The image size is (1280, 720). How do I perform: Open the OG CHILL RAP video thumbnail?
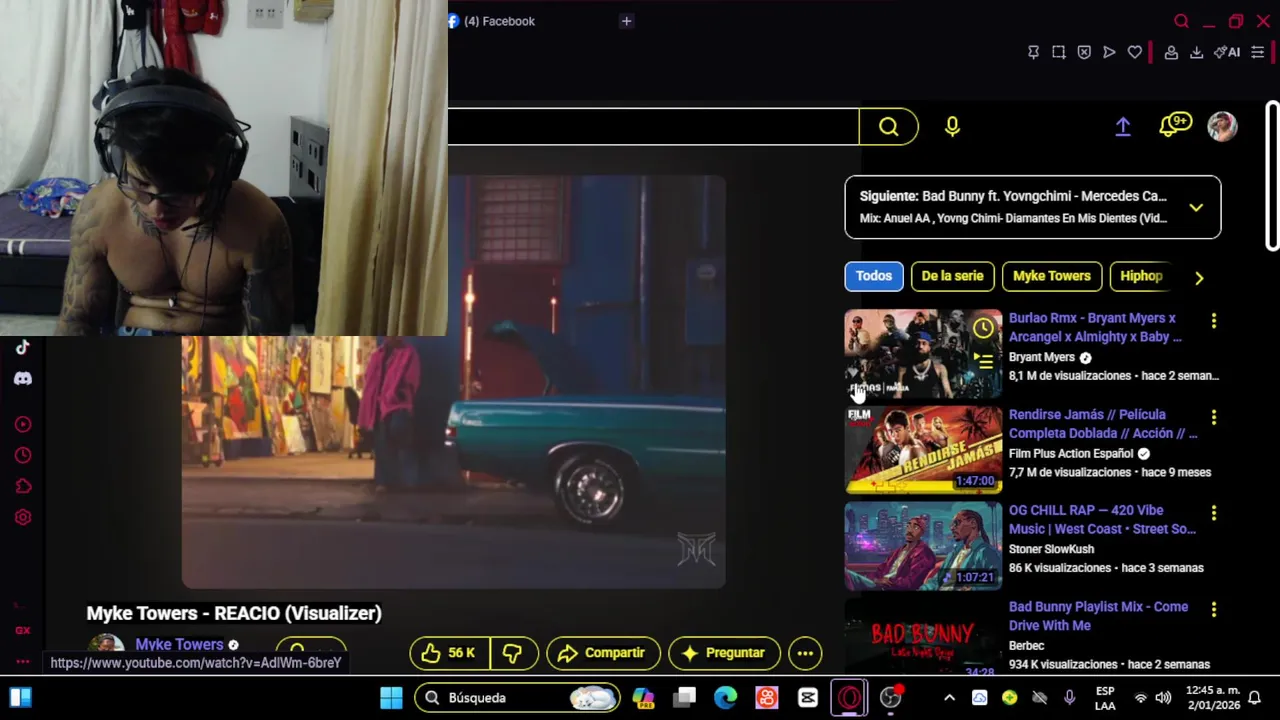click(923, 546)
